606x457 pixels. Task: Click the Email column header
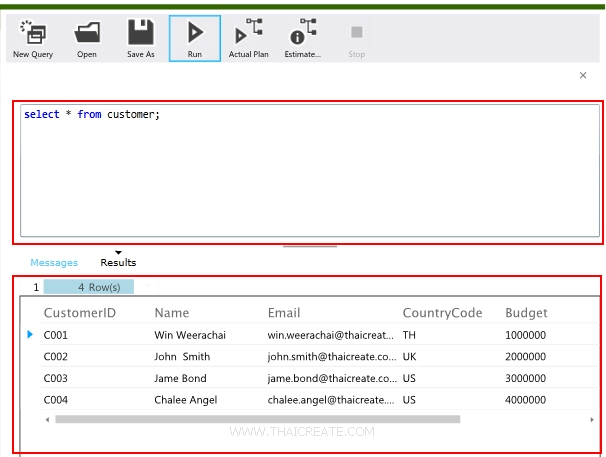[284, 313]
